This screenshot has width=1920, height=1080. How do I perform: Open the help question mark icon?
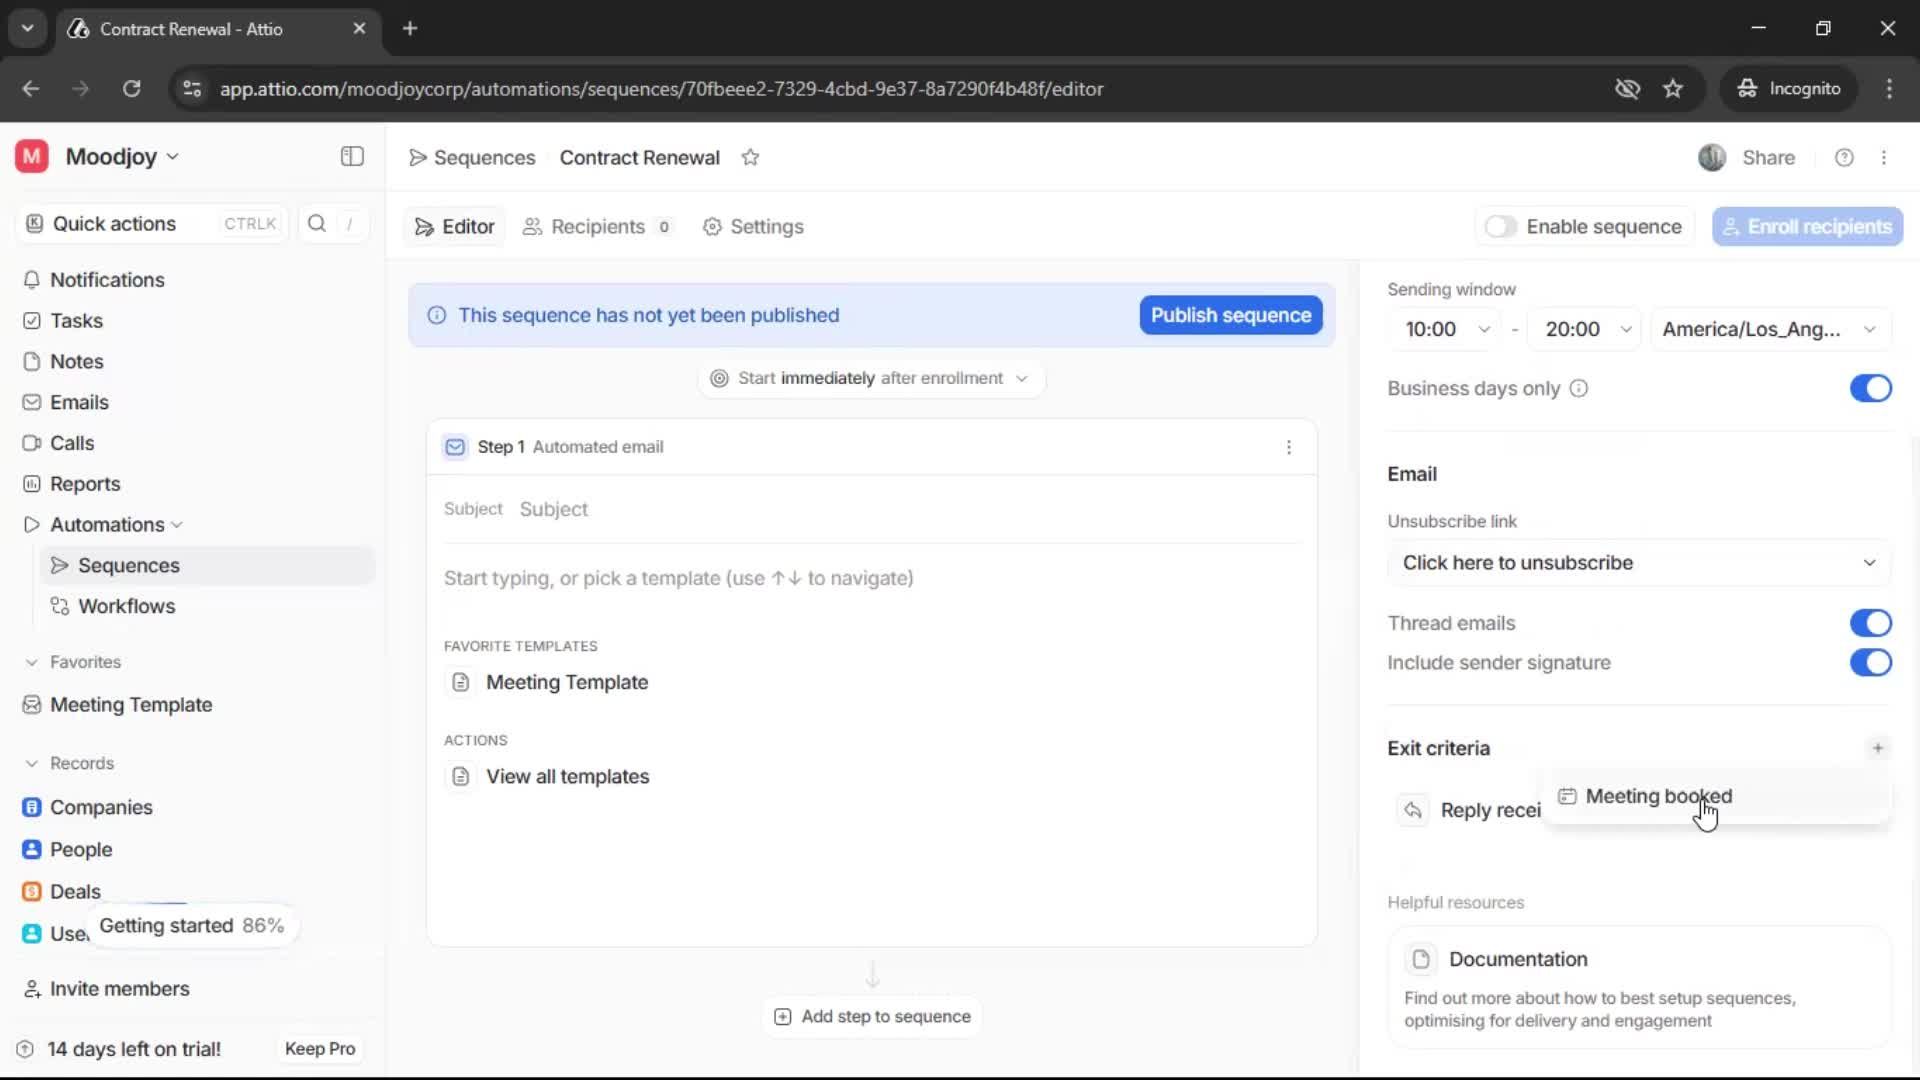(x=1844, y=158)
